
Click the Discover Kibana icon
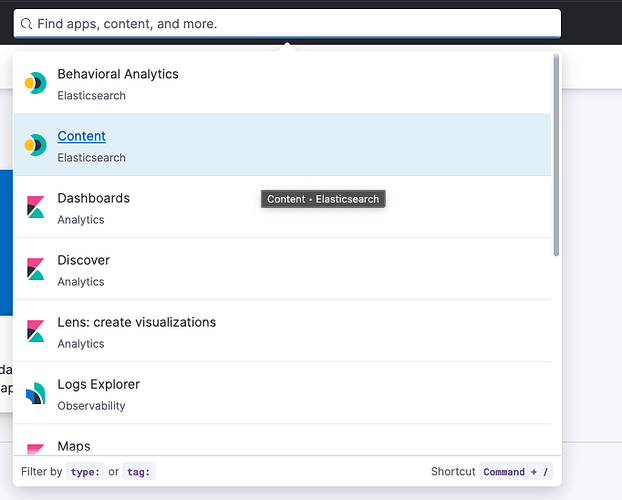36,270
